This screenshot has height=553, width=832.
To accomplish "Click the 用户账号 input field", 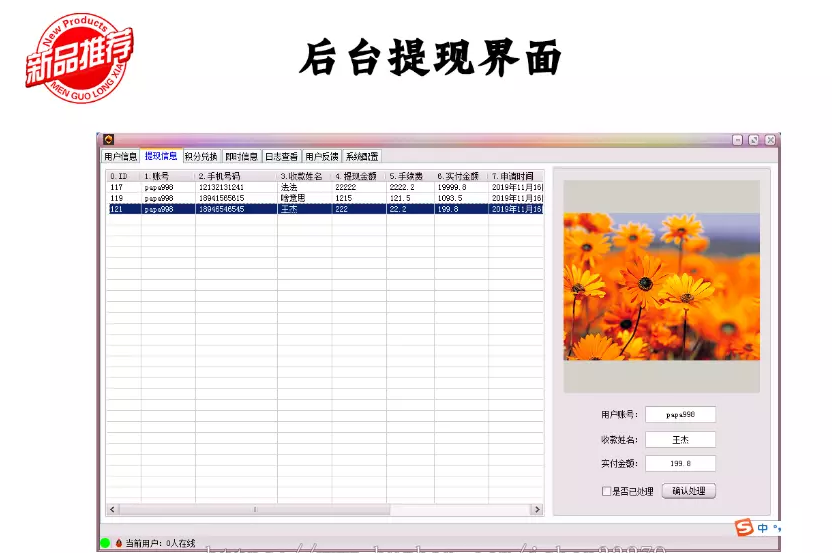I will tap(680, 414).
